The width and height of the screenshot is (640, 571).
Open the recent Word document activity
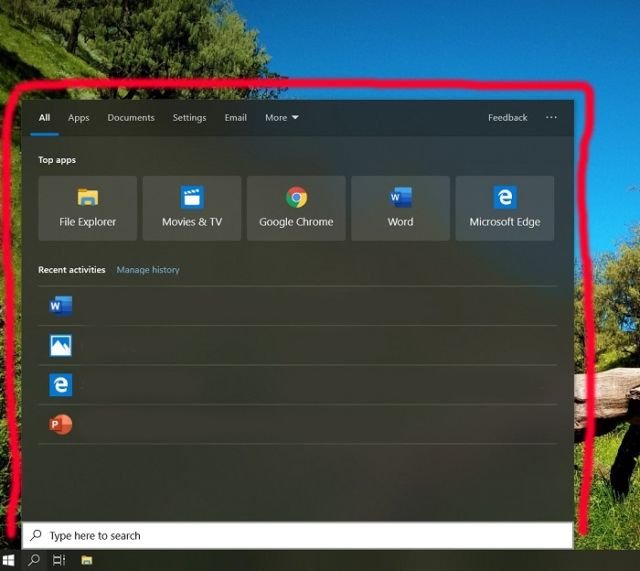pyautogui.click(x=298, y=306)
